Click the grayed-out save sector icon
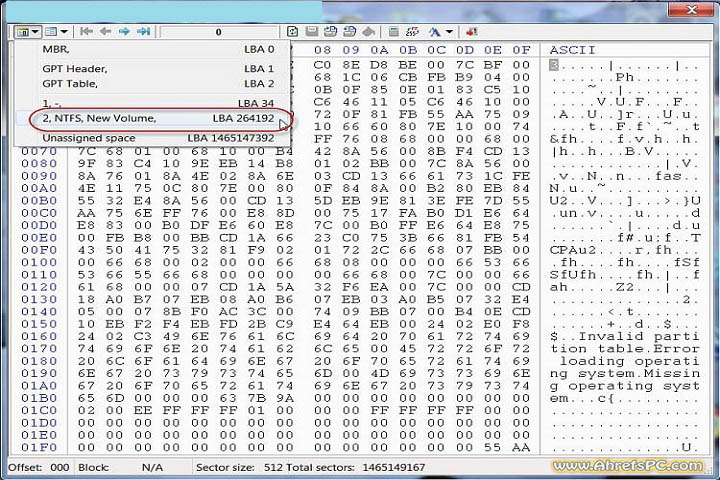Screen dimensions: 720x480 coord(312,31)
